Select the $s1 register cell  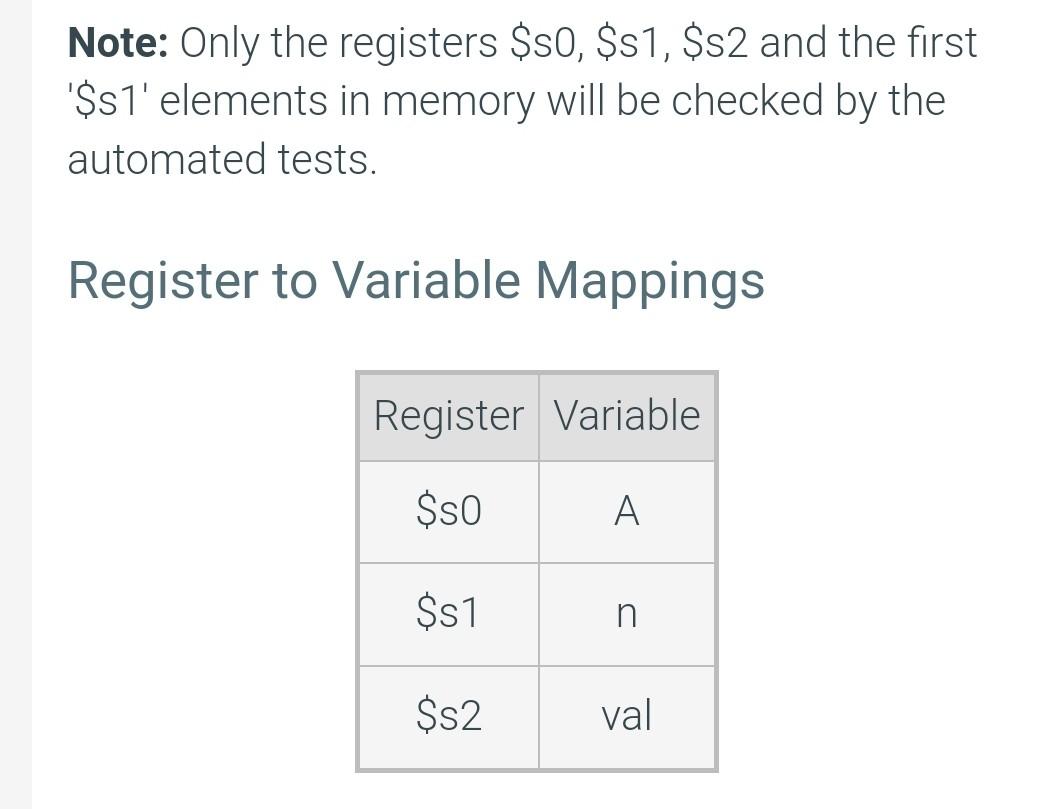[x=449, y=613]
